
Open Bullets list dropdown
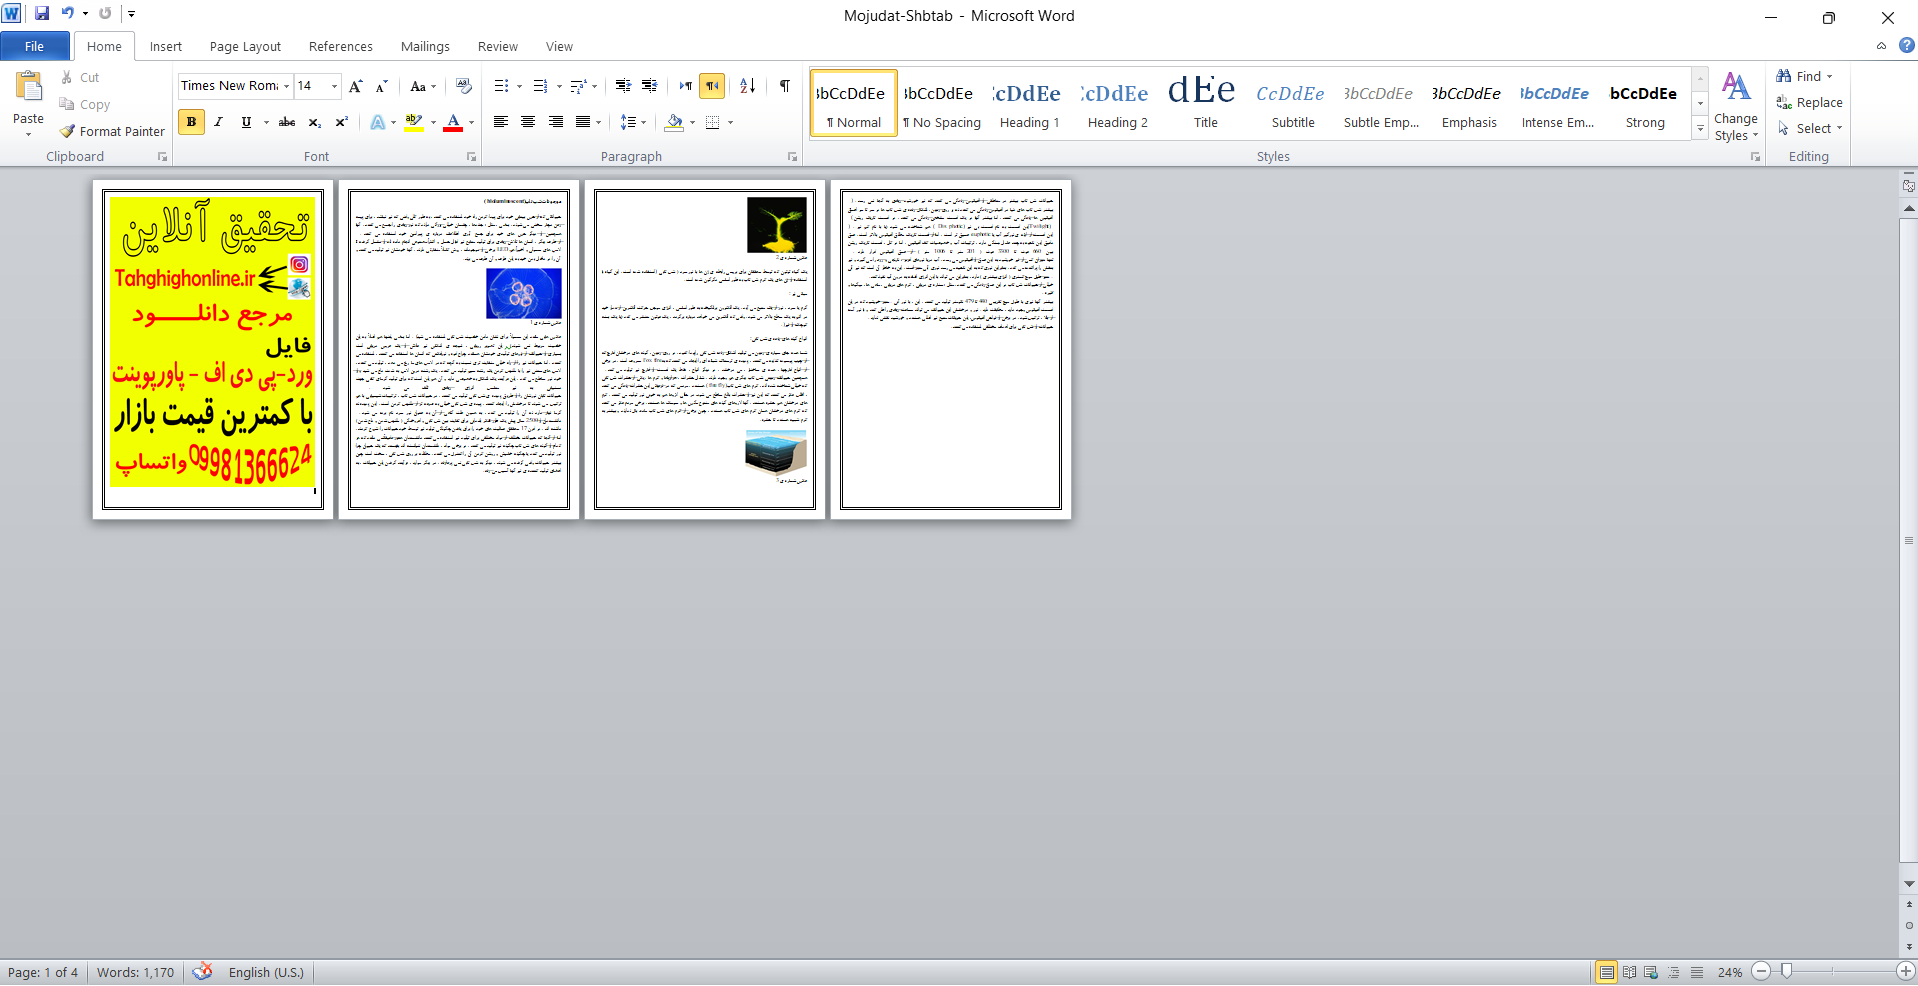pyautogui.click(x=519, y=86)
